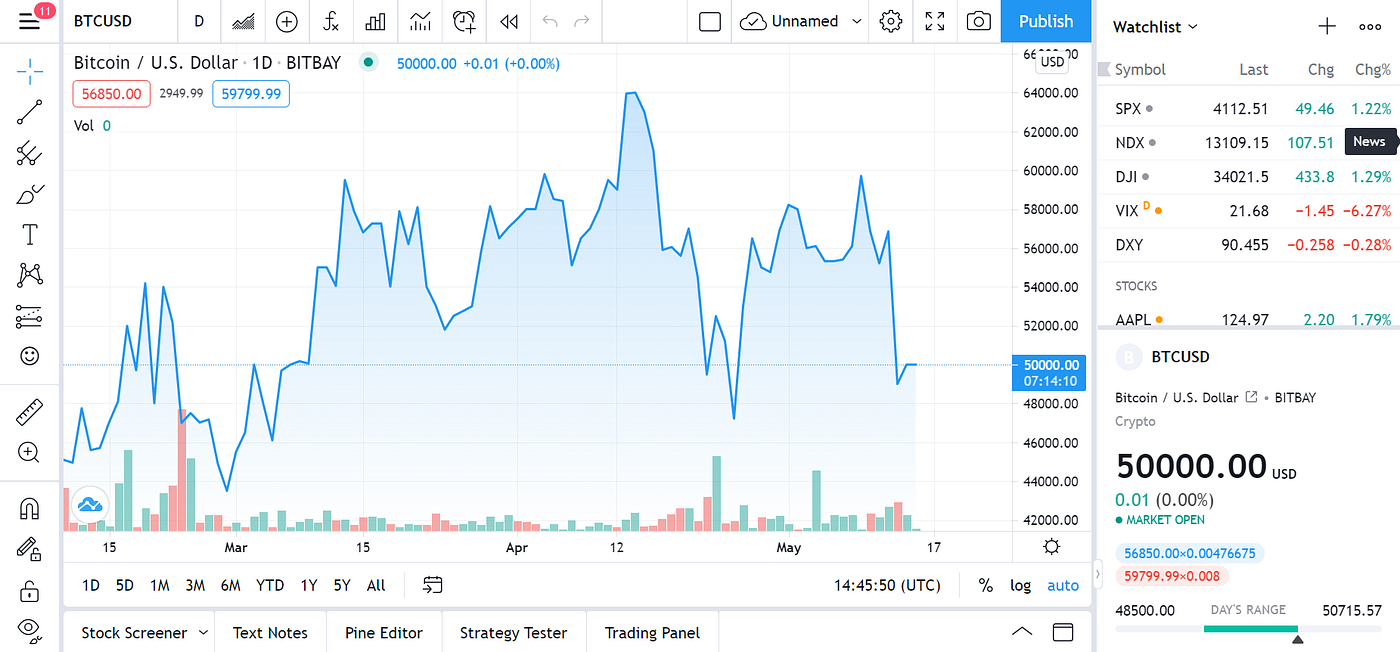Toggle stay in drawing mode pencil-lock

(30, 549)
